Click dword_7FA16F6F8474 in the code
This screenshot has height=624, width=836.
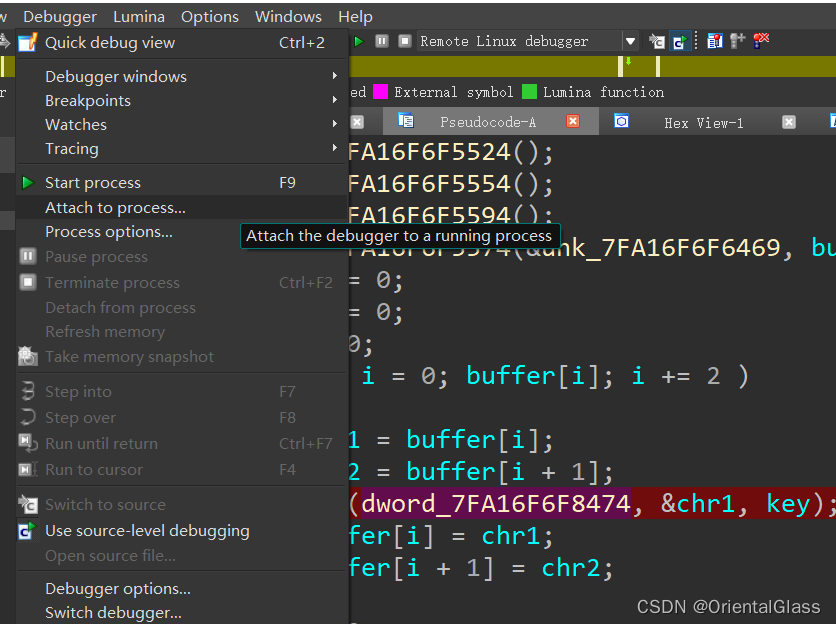click(496, 503)
